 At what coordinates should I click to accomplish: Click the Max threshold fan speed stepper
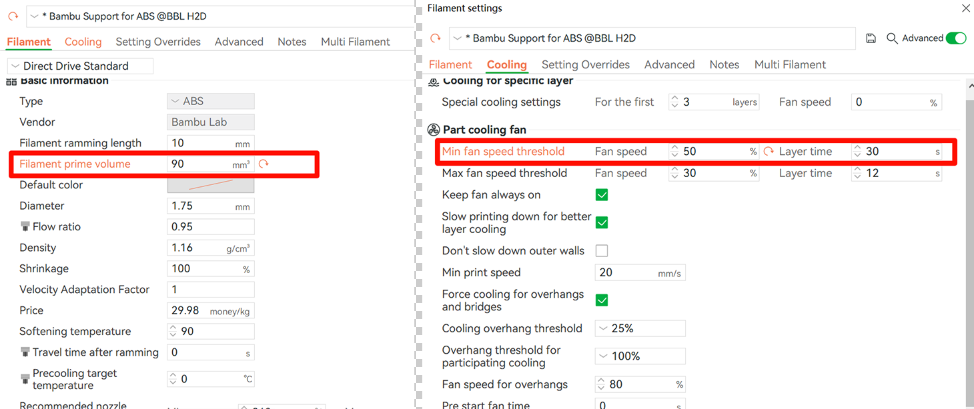click(676, 173)
